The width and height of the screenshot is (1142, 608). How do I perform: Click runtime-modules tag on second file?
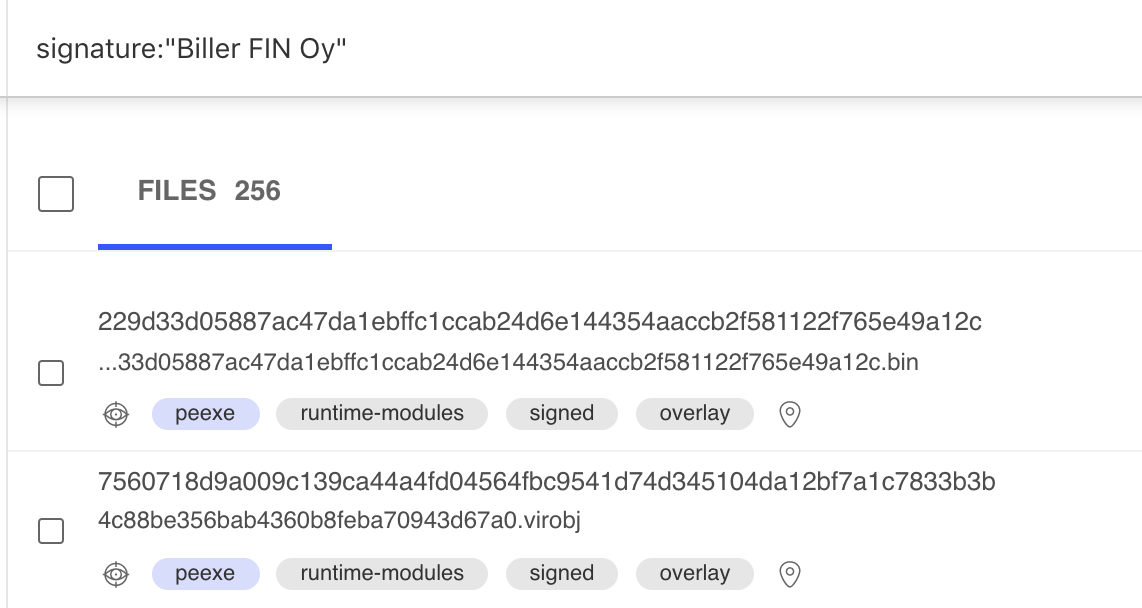point(382,574)
